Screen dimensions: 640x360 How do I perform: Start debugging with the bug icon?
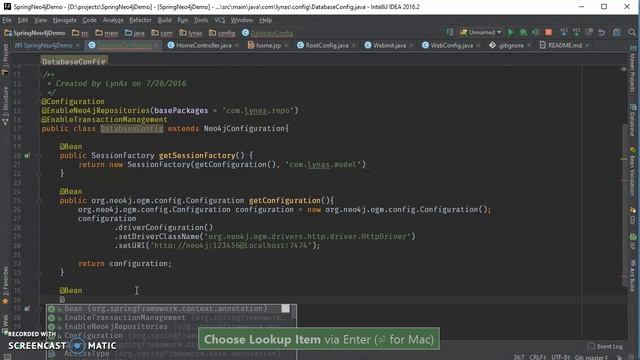(523, 32)
